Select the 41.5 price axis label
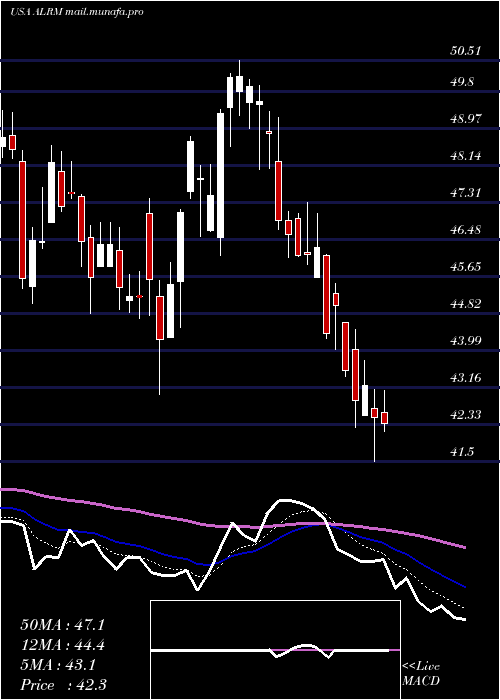The image size is (500, 700). pyautogui.click(x=462, y=452)
